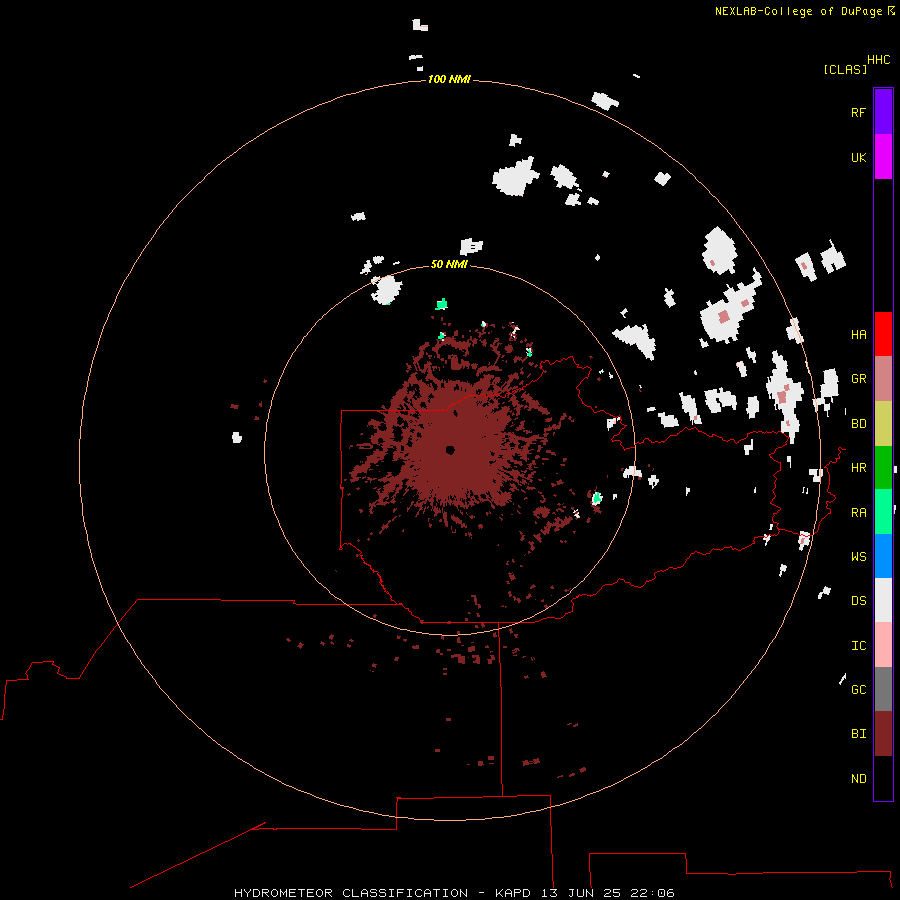Click the HHC product label

[878, 60]
